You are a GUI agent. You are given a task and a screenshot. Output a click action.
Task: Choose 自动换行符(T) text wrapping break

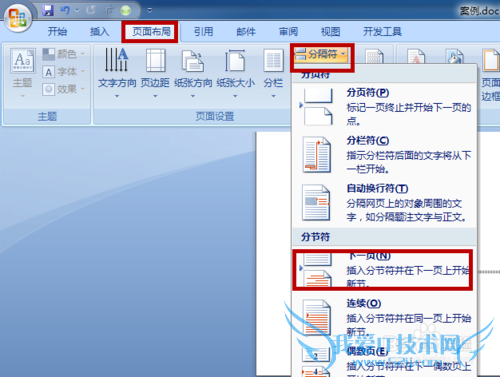(x=384, y=203)
